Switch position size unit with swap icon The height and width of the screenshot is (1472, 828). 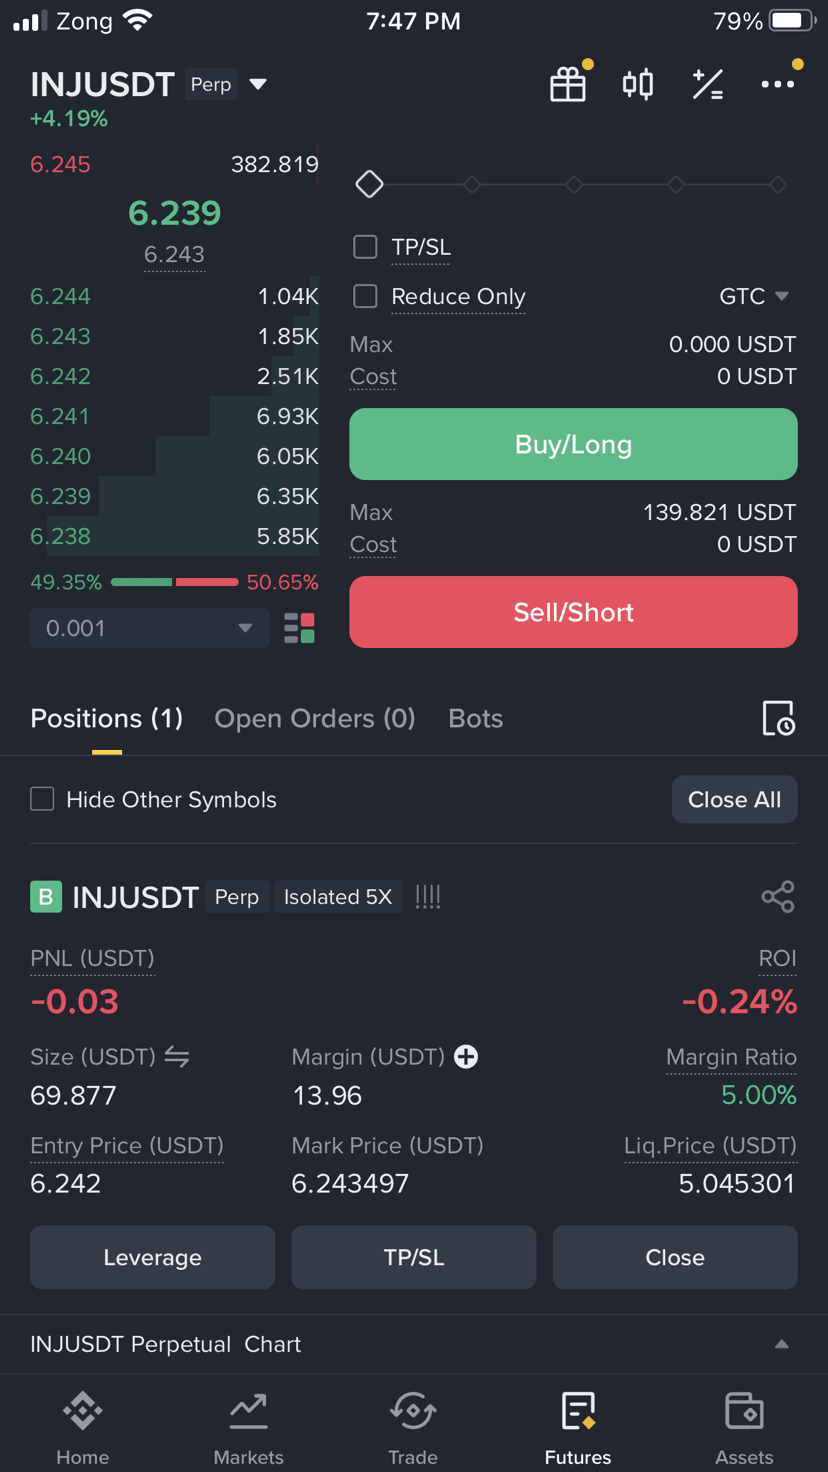(x=177, y=1057)
